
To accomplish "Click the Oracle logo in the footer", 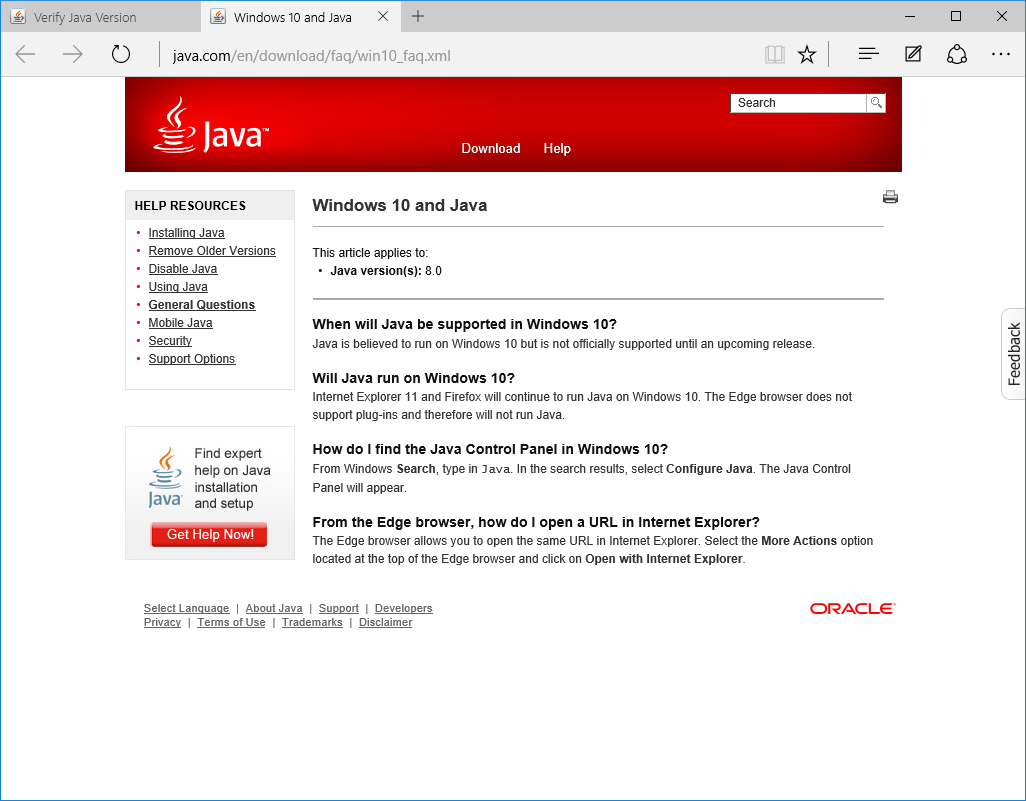I will click(852, 608).
